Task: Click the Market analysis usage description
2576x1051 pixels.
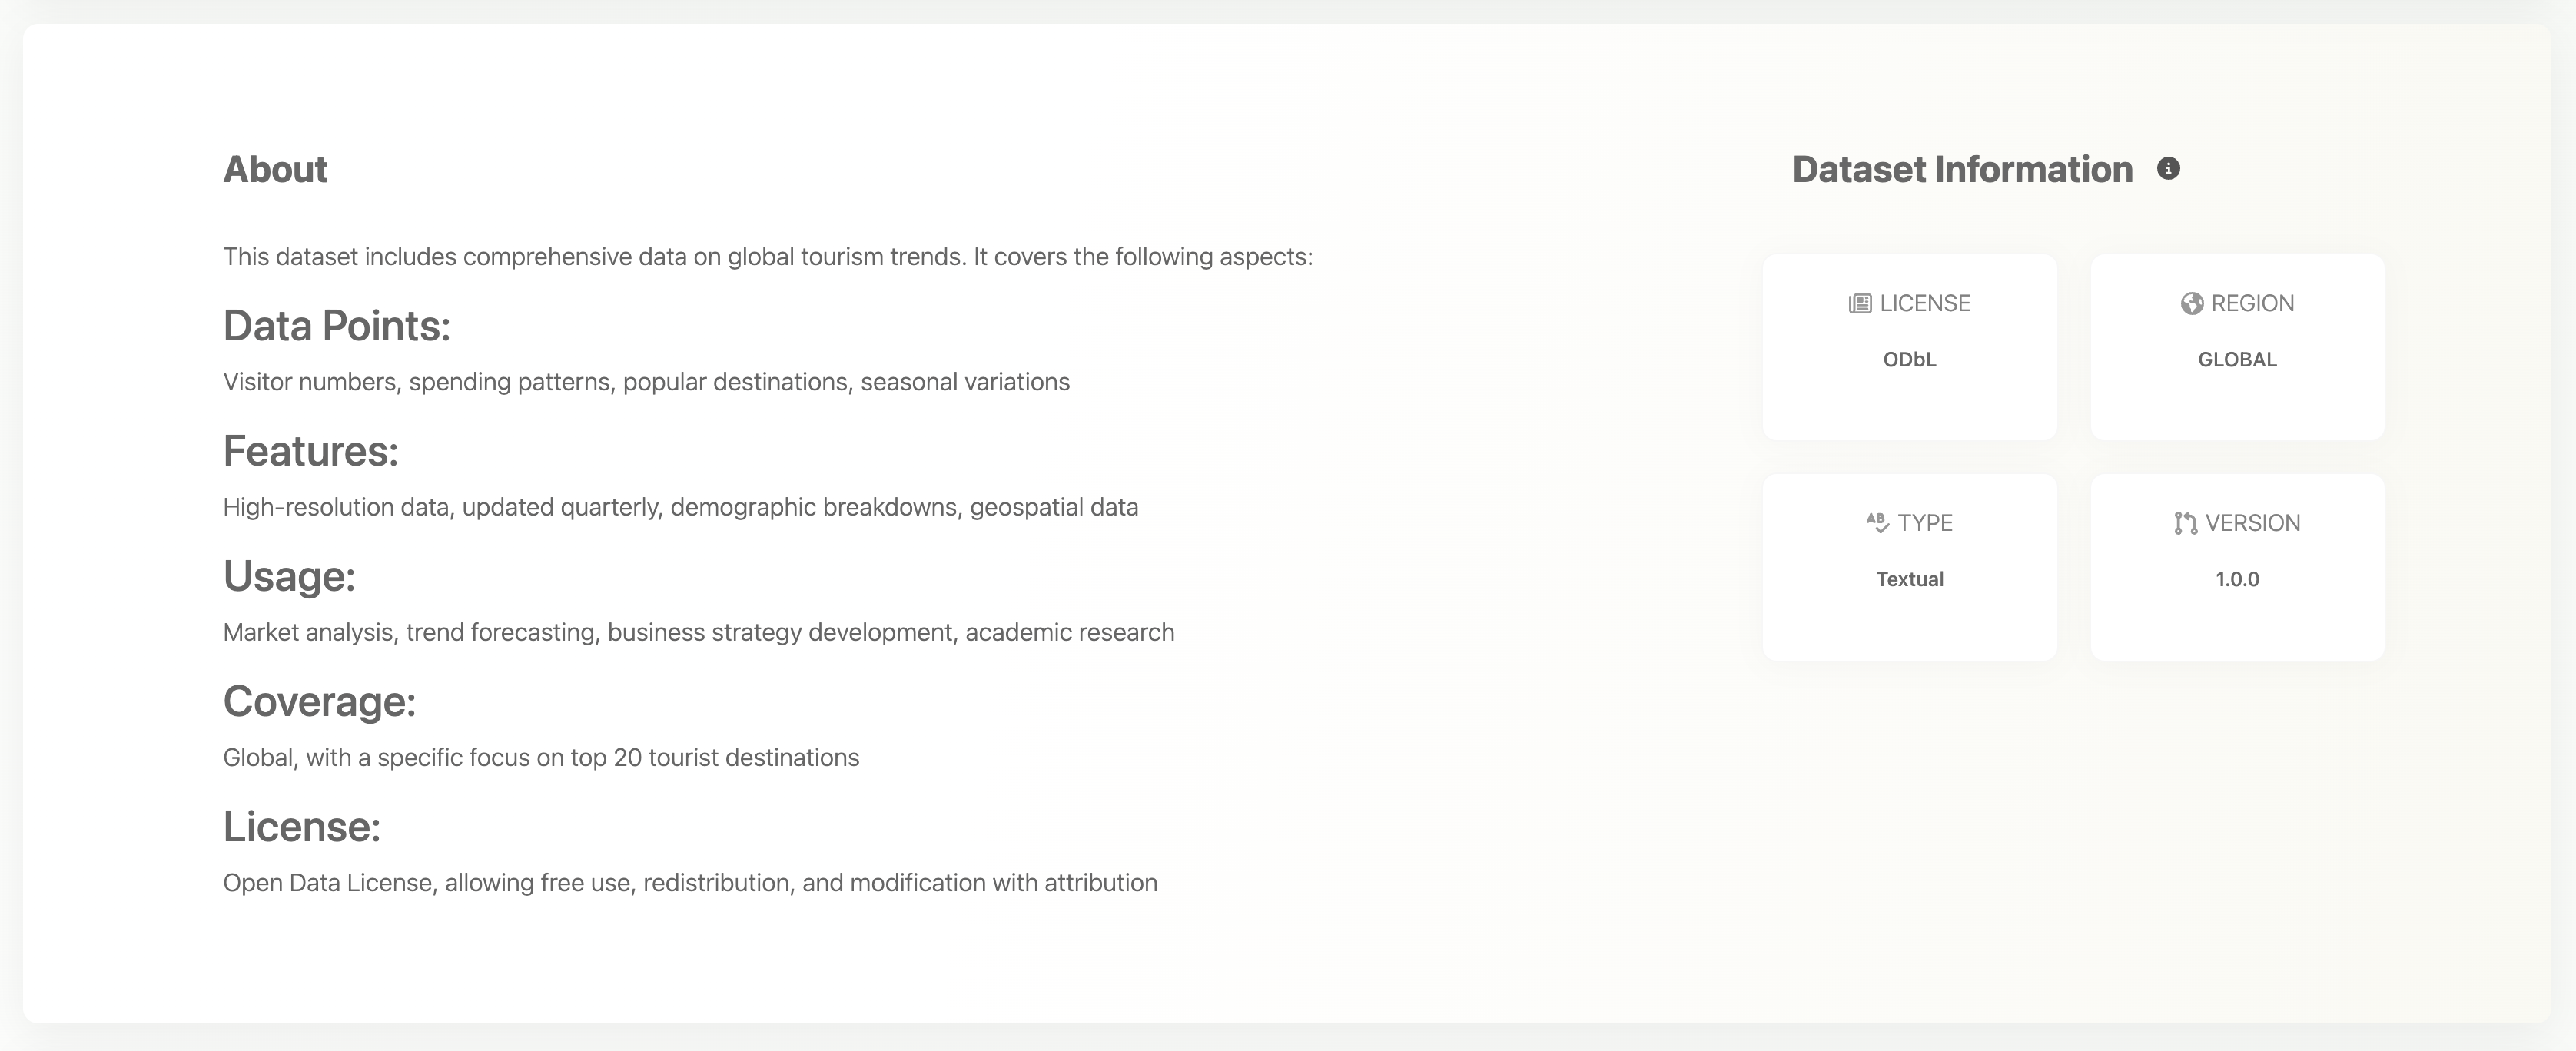Action: (698, 633)
